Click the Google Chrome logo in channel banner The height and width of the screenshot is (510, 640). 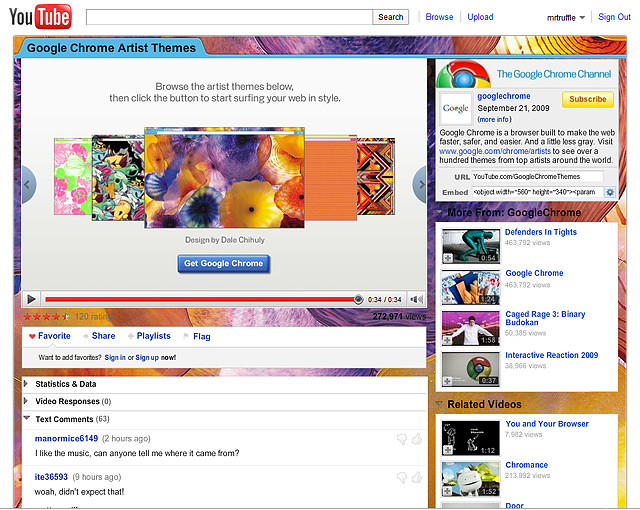(463, 75)
